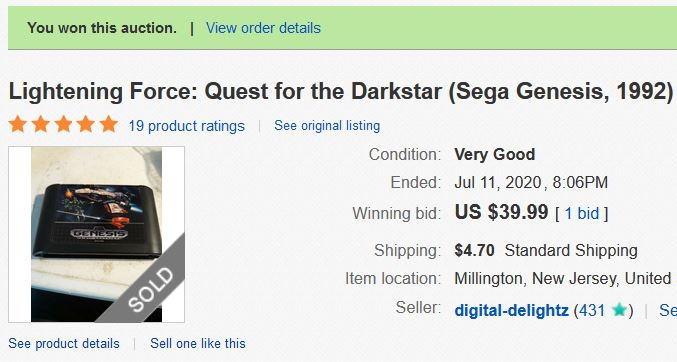The height and width of the screenshot is (362, 677).
Task: Click the SOLD ribbon on product image
Action: click(151, 289)
